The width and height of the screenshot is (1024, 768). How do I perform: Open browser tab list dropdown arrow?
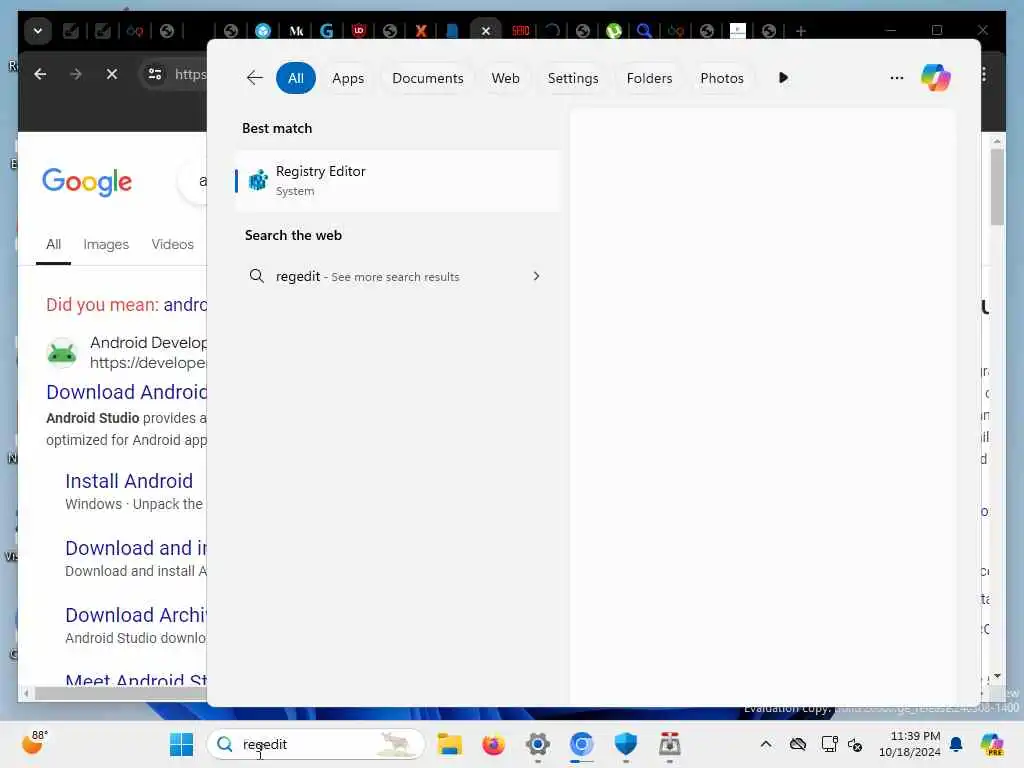click(38, 31)
